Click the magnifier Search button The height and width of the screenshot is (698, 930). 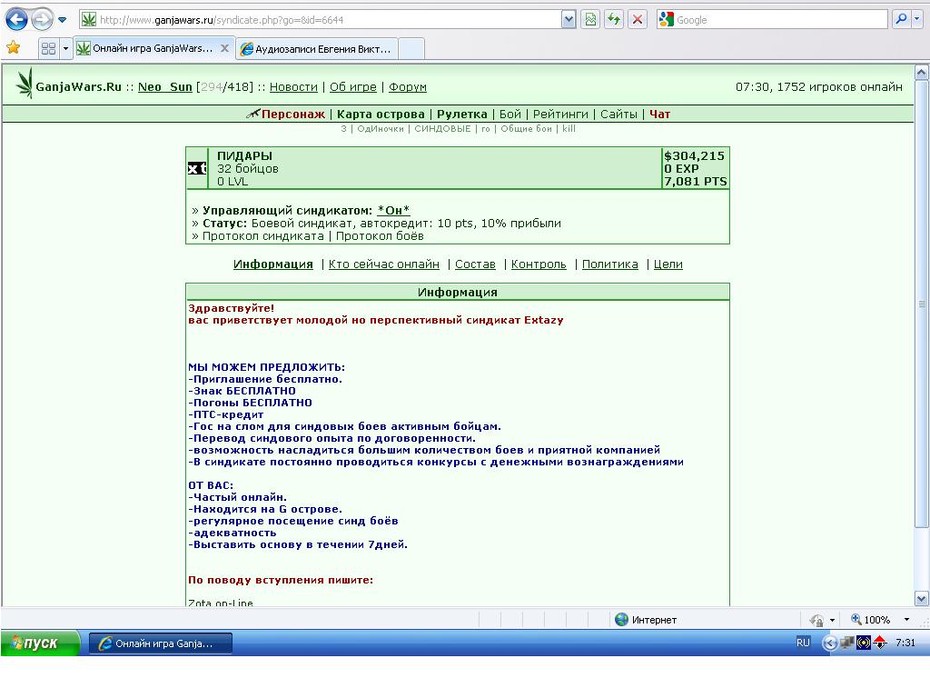901,20
